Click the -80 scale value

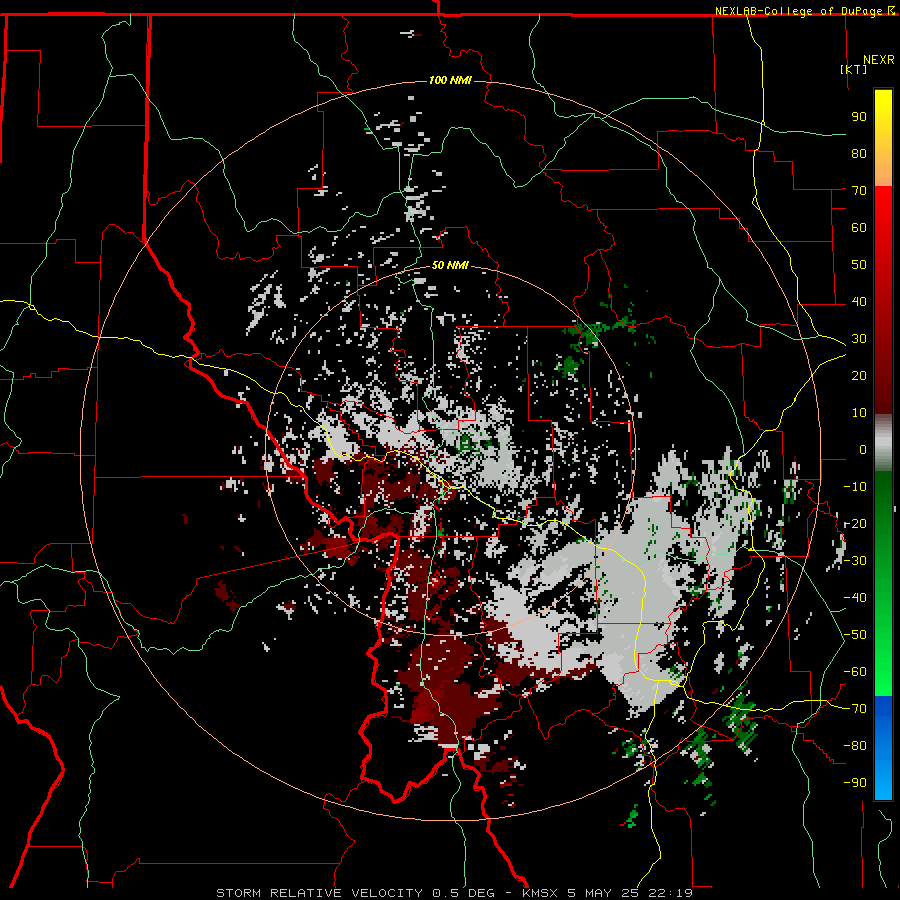(855, 746)
